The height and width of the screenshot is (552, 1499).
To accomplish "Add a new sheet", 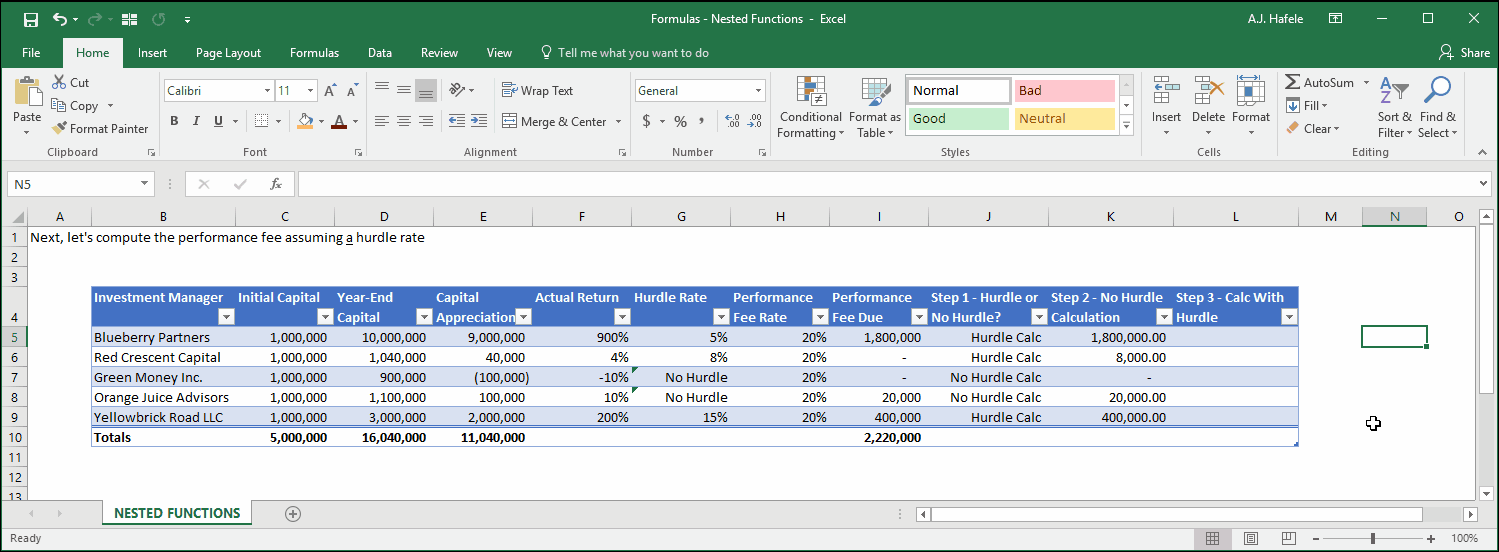I will 292,513.
